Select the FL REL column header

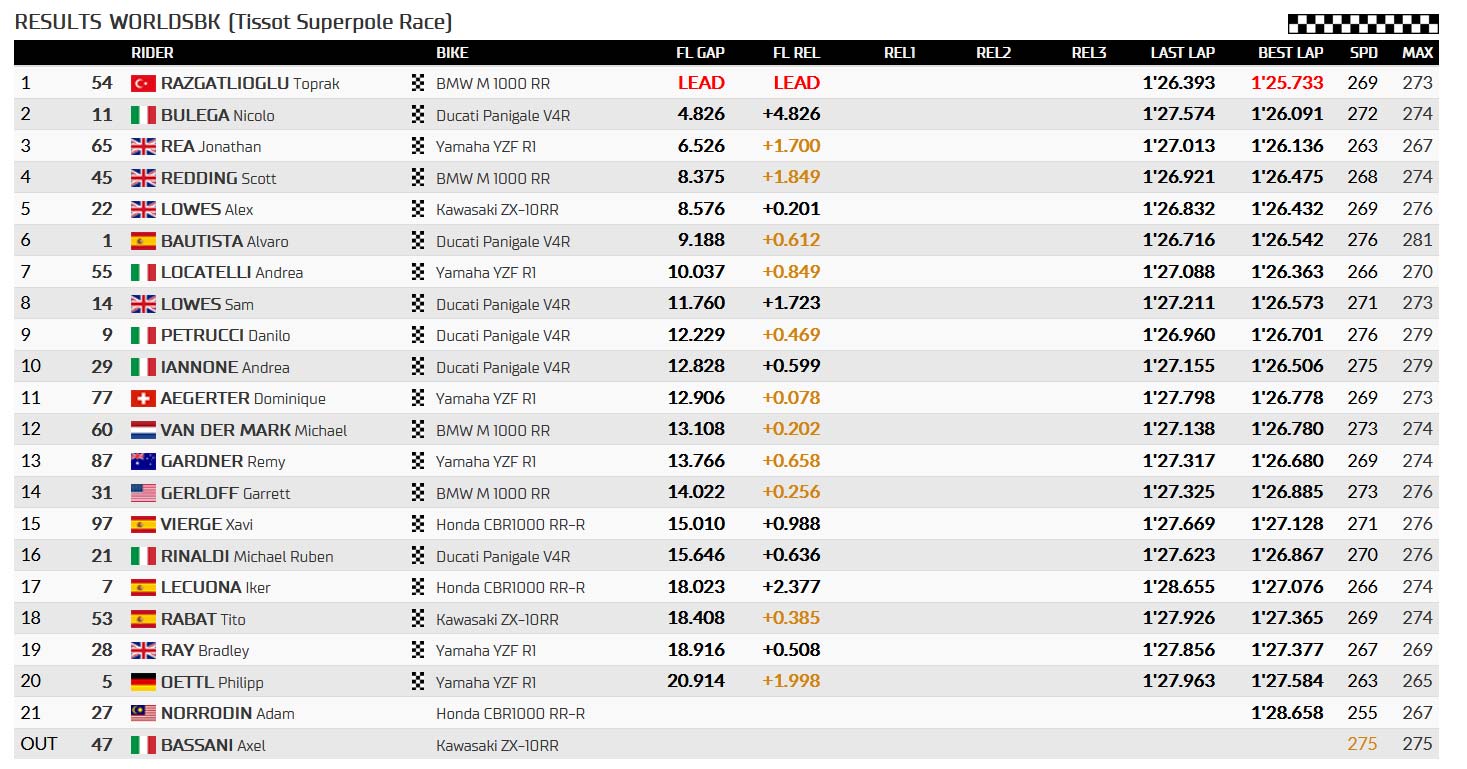796,53
